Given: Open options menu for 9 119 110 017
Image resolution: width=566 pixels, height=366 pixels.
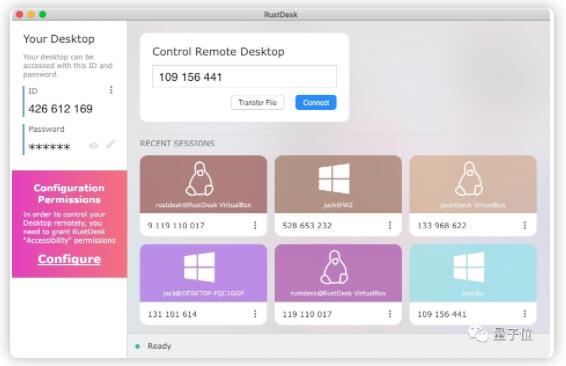Looking at the screenshot, I should tap(255, 225).
